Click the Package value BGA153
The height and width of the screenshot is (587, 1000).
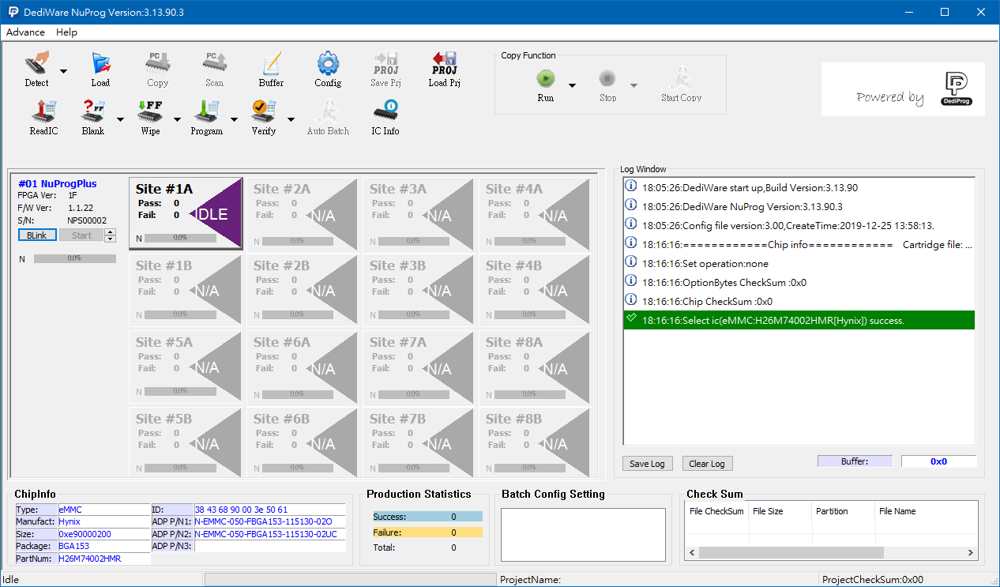pyautogui.click(x=103, y=546)
